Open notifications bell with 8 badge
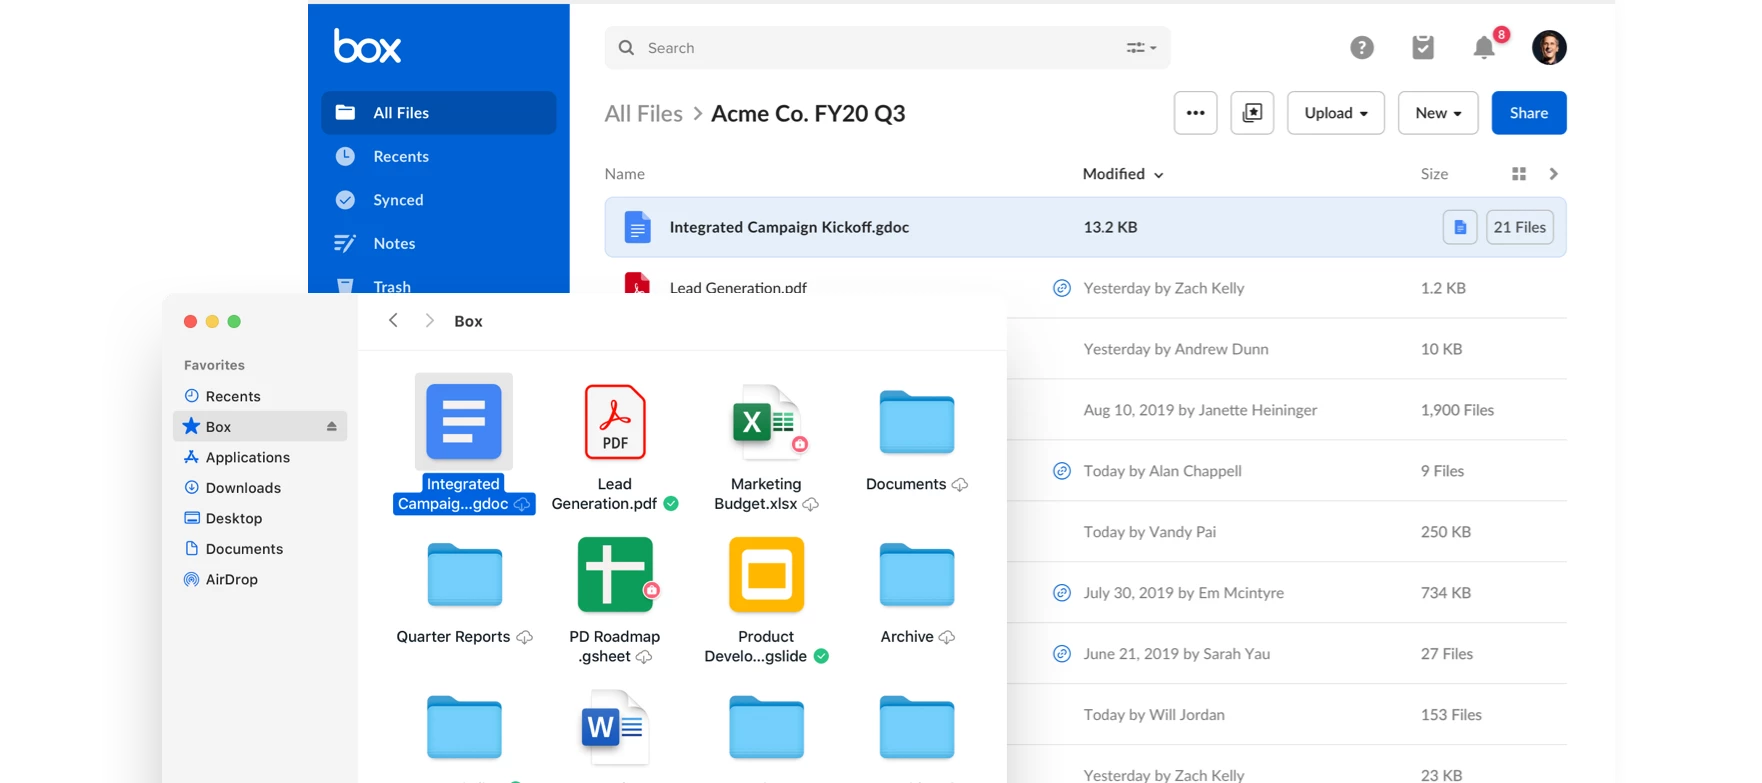Viewport: 1762px width, 783px height. click(x=1485, y=47)
